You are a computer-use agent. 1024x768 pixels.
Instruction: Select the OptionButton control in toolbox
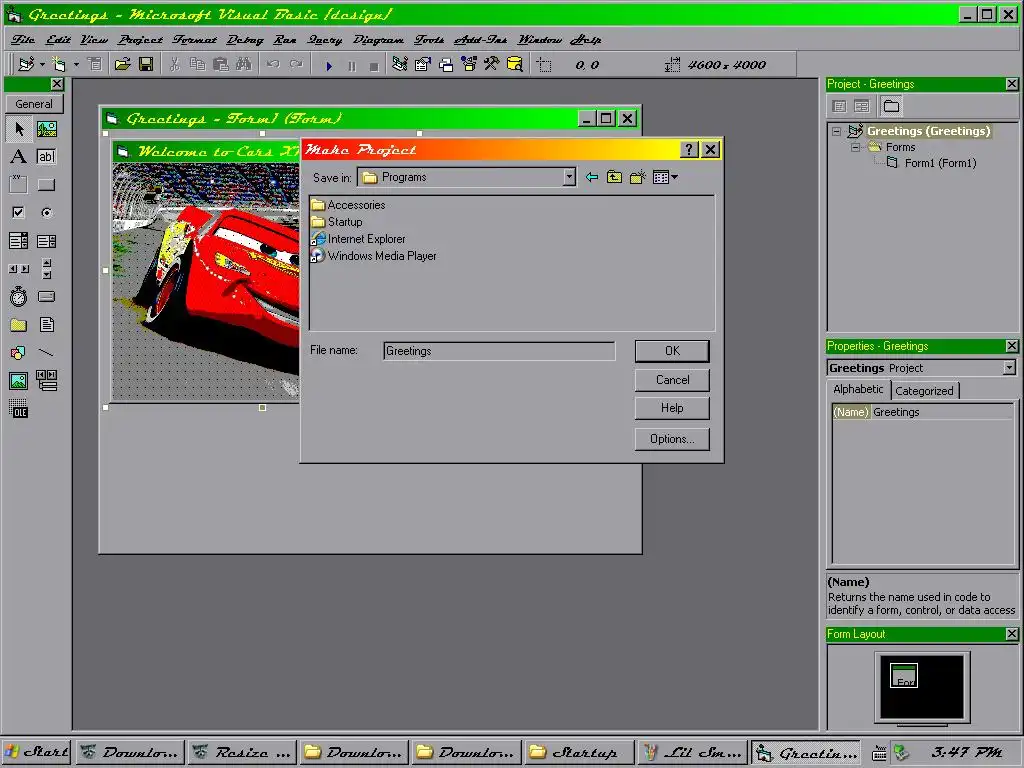[46, 212]
